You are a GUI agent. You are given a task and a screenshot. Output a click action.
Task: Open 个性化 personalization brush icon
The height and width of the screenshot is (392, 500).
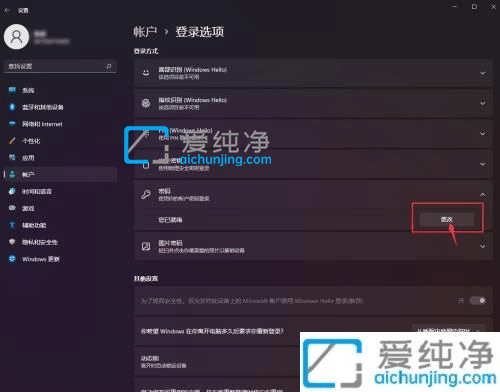(12, 141)
